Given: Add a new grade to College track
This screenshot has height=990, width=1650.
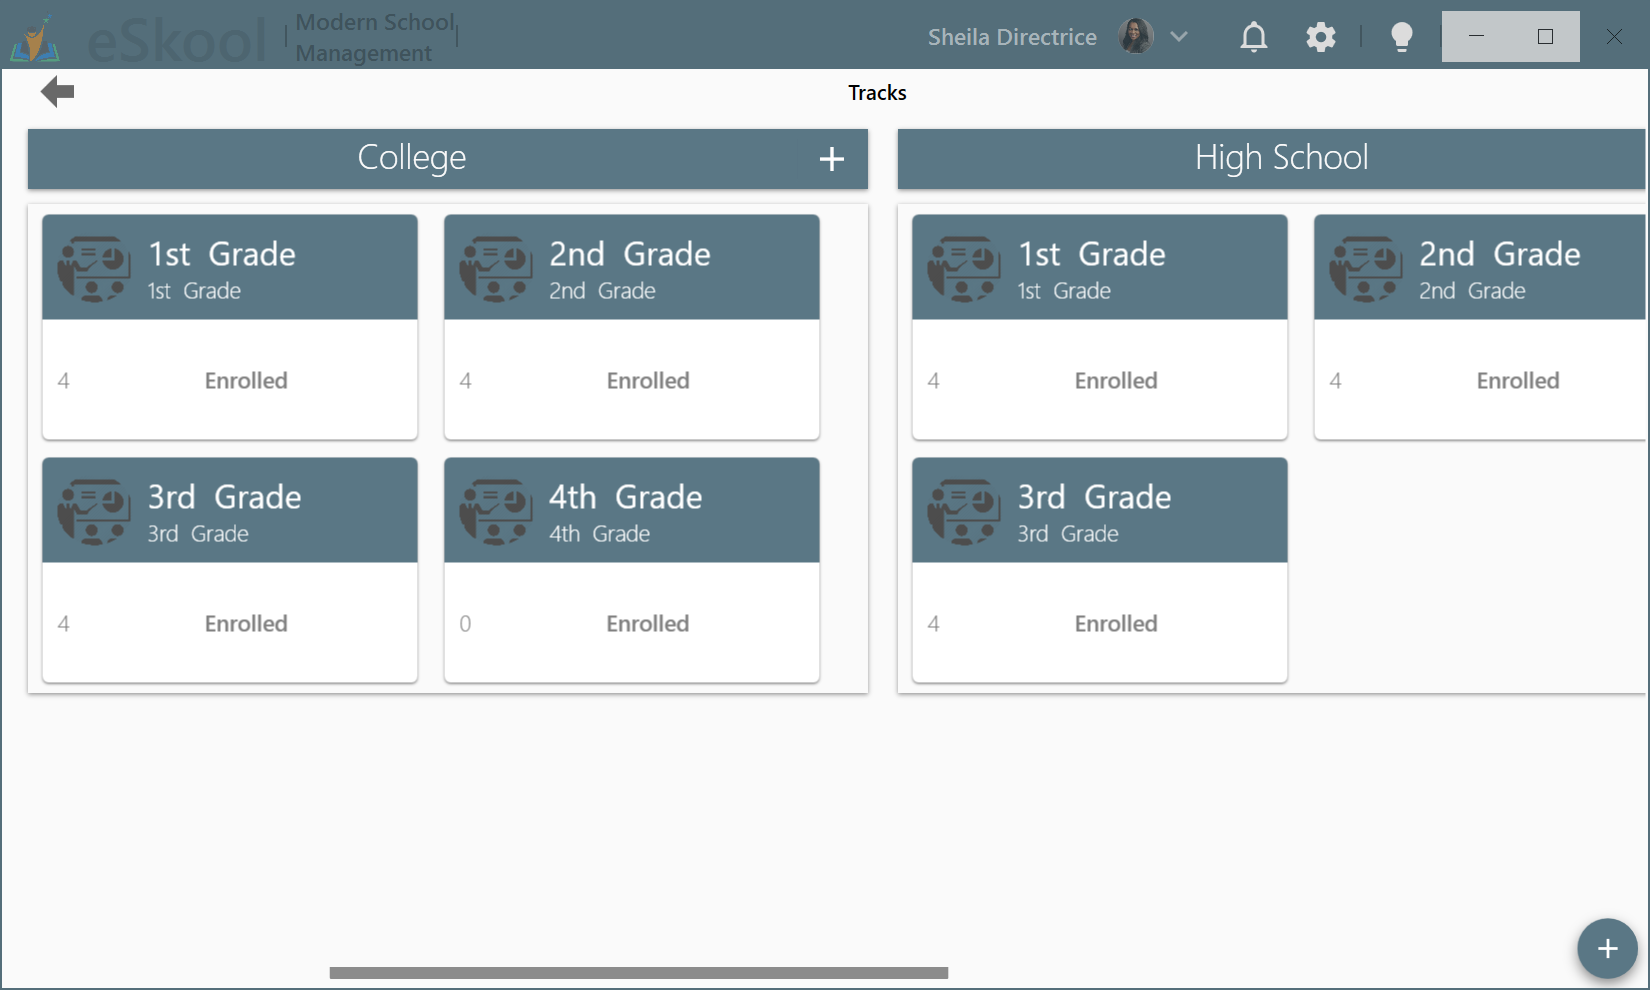Looking at the screenshot, I should pos(831,158).
